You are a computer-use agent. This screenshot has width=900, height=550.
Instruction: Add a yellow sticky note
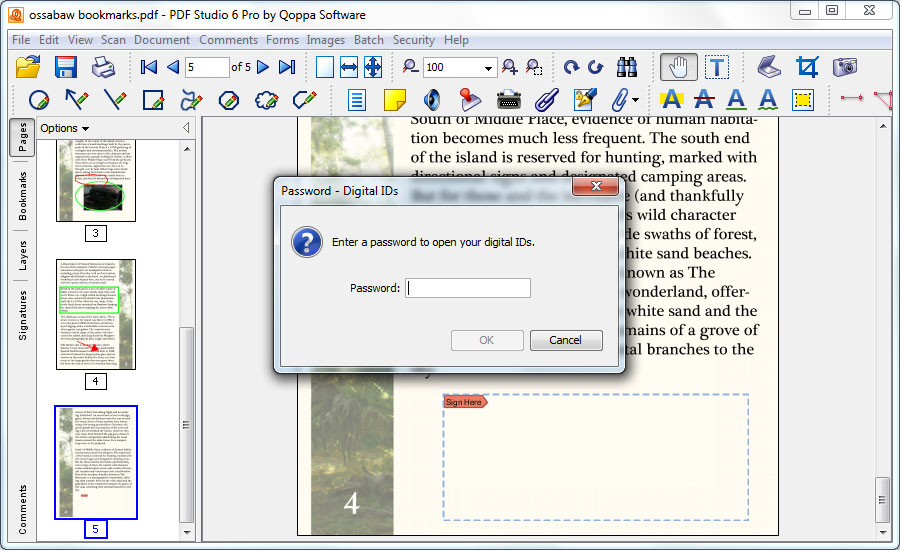pos(394,100)
